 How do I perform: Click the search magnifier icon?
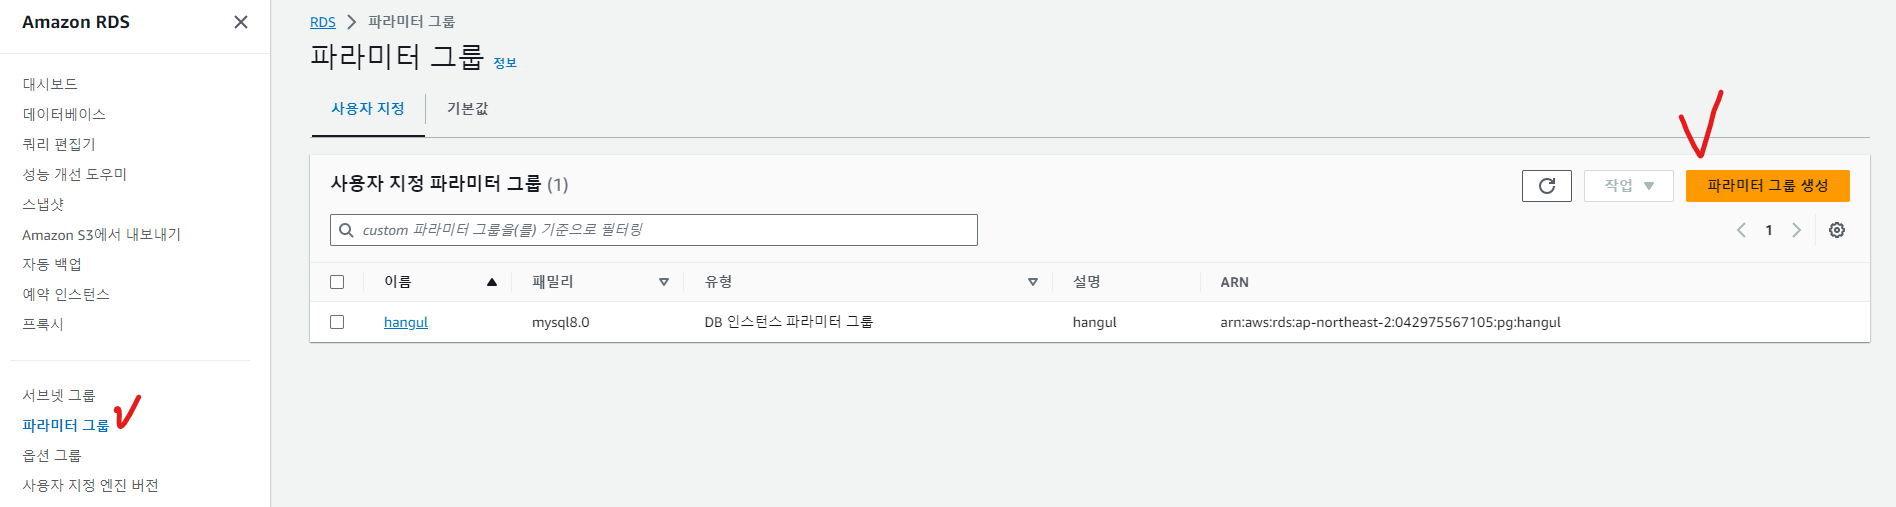tap(346, 230)
